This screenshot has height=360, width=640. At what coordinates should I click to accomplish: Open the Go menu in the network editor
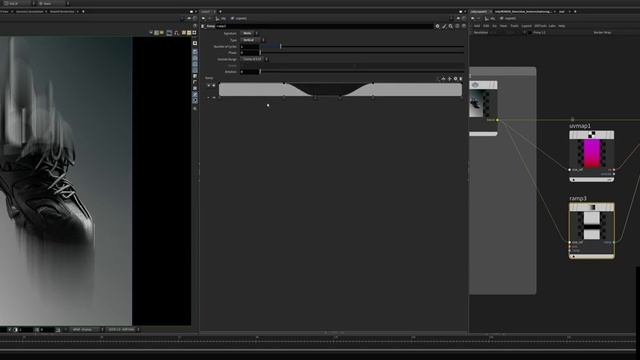pyautogui.click(x=494, y=26)
